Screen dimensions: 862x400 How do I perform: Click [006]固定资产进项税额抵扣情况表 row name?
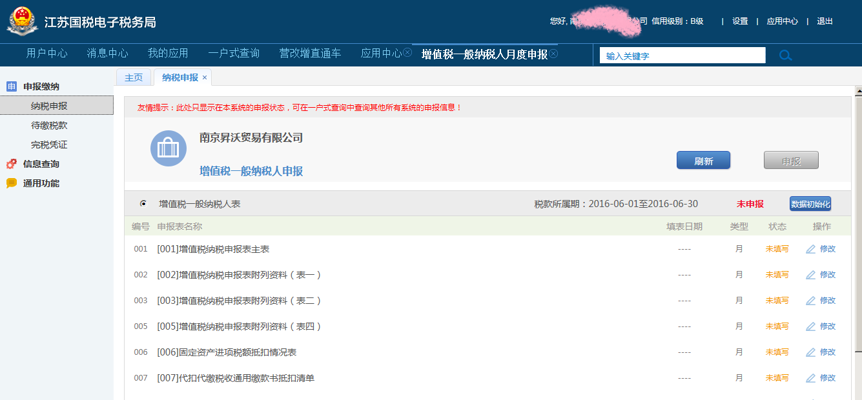tap(227, 352)
